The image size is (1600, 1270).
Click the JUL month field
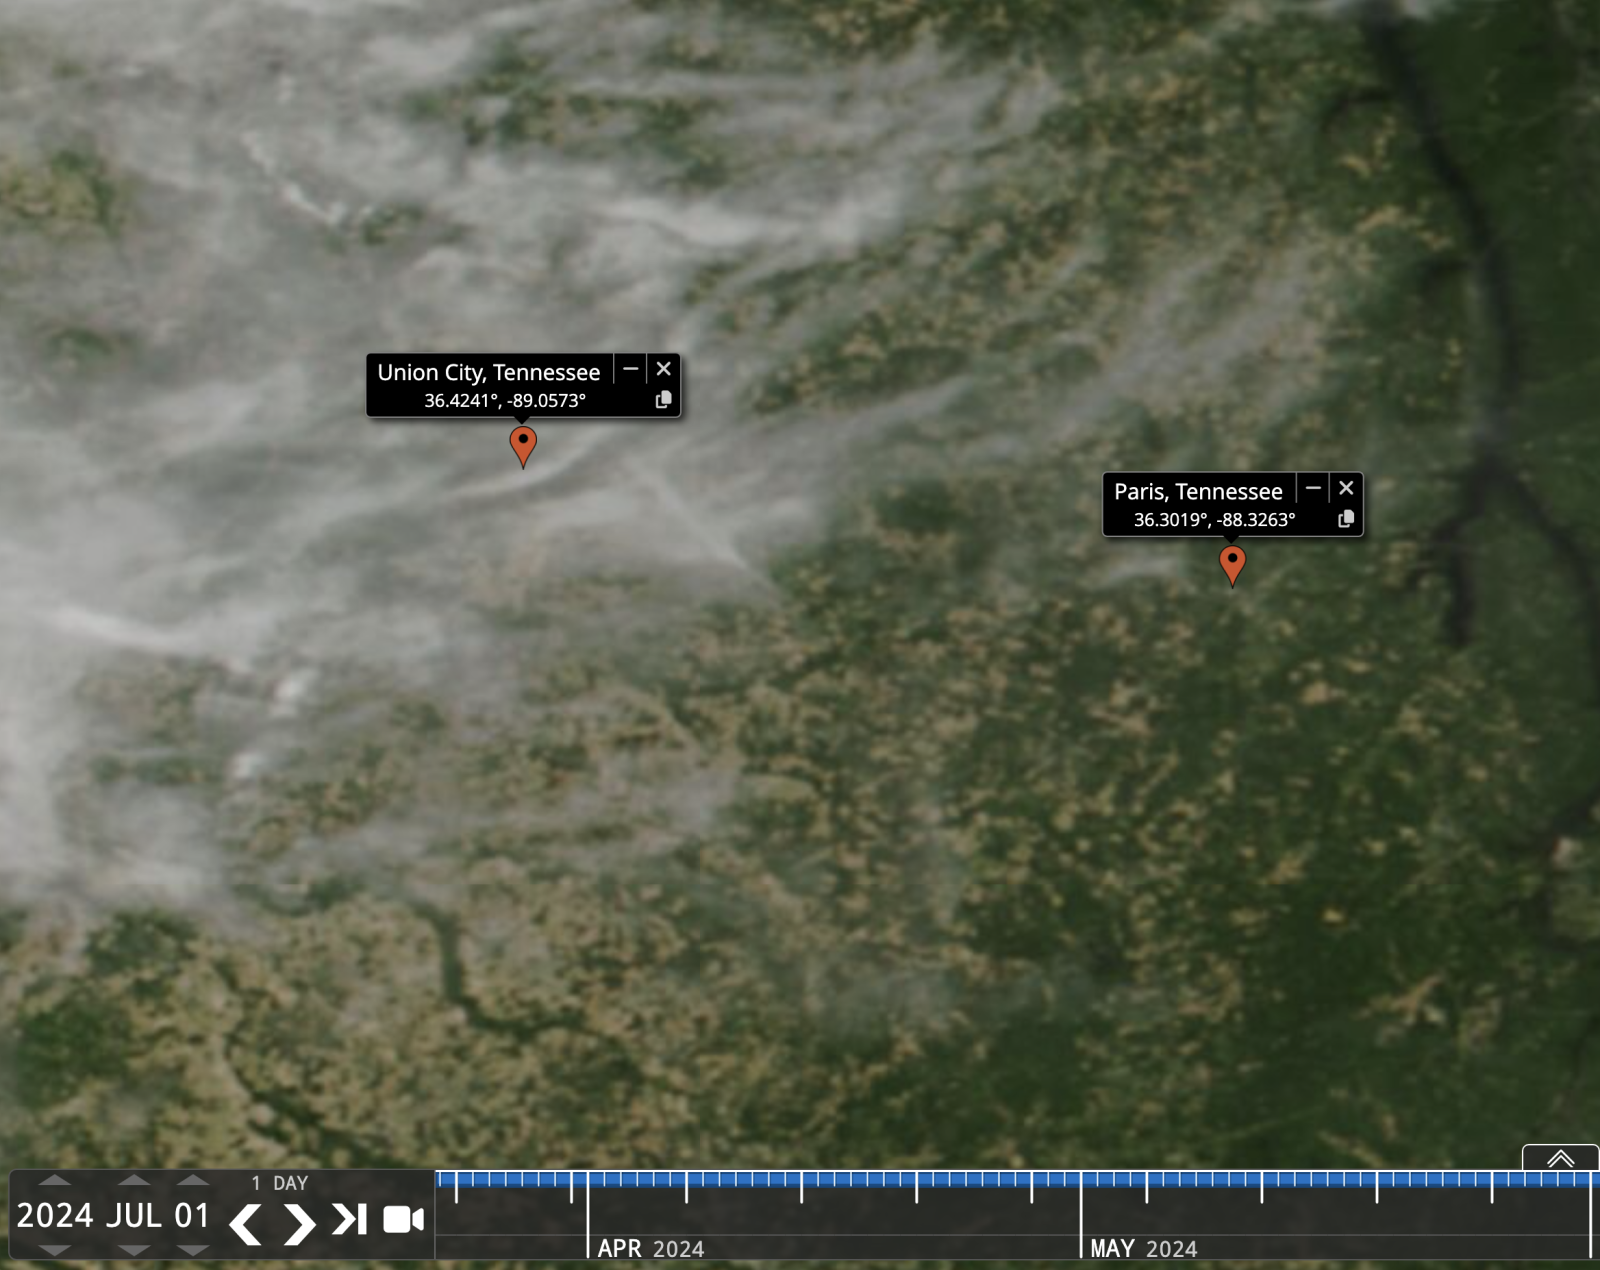(133, 1216)
